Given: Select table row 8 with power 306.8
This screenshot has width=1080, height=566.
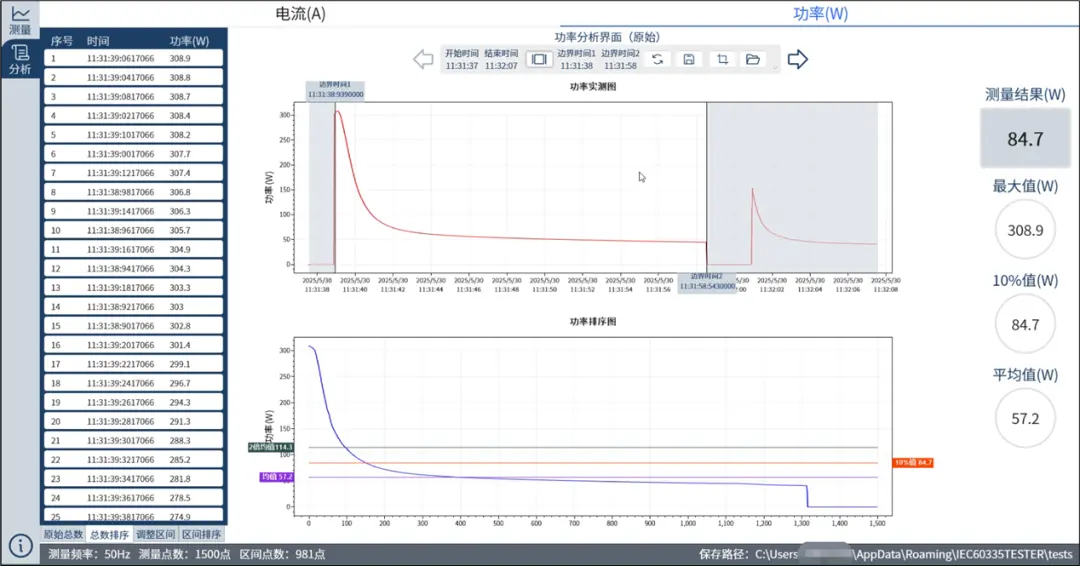Looking at the screenshot, I should pyautogui.click(x=134, y=192).
